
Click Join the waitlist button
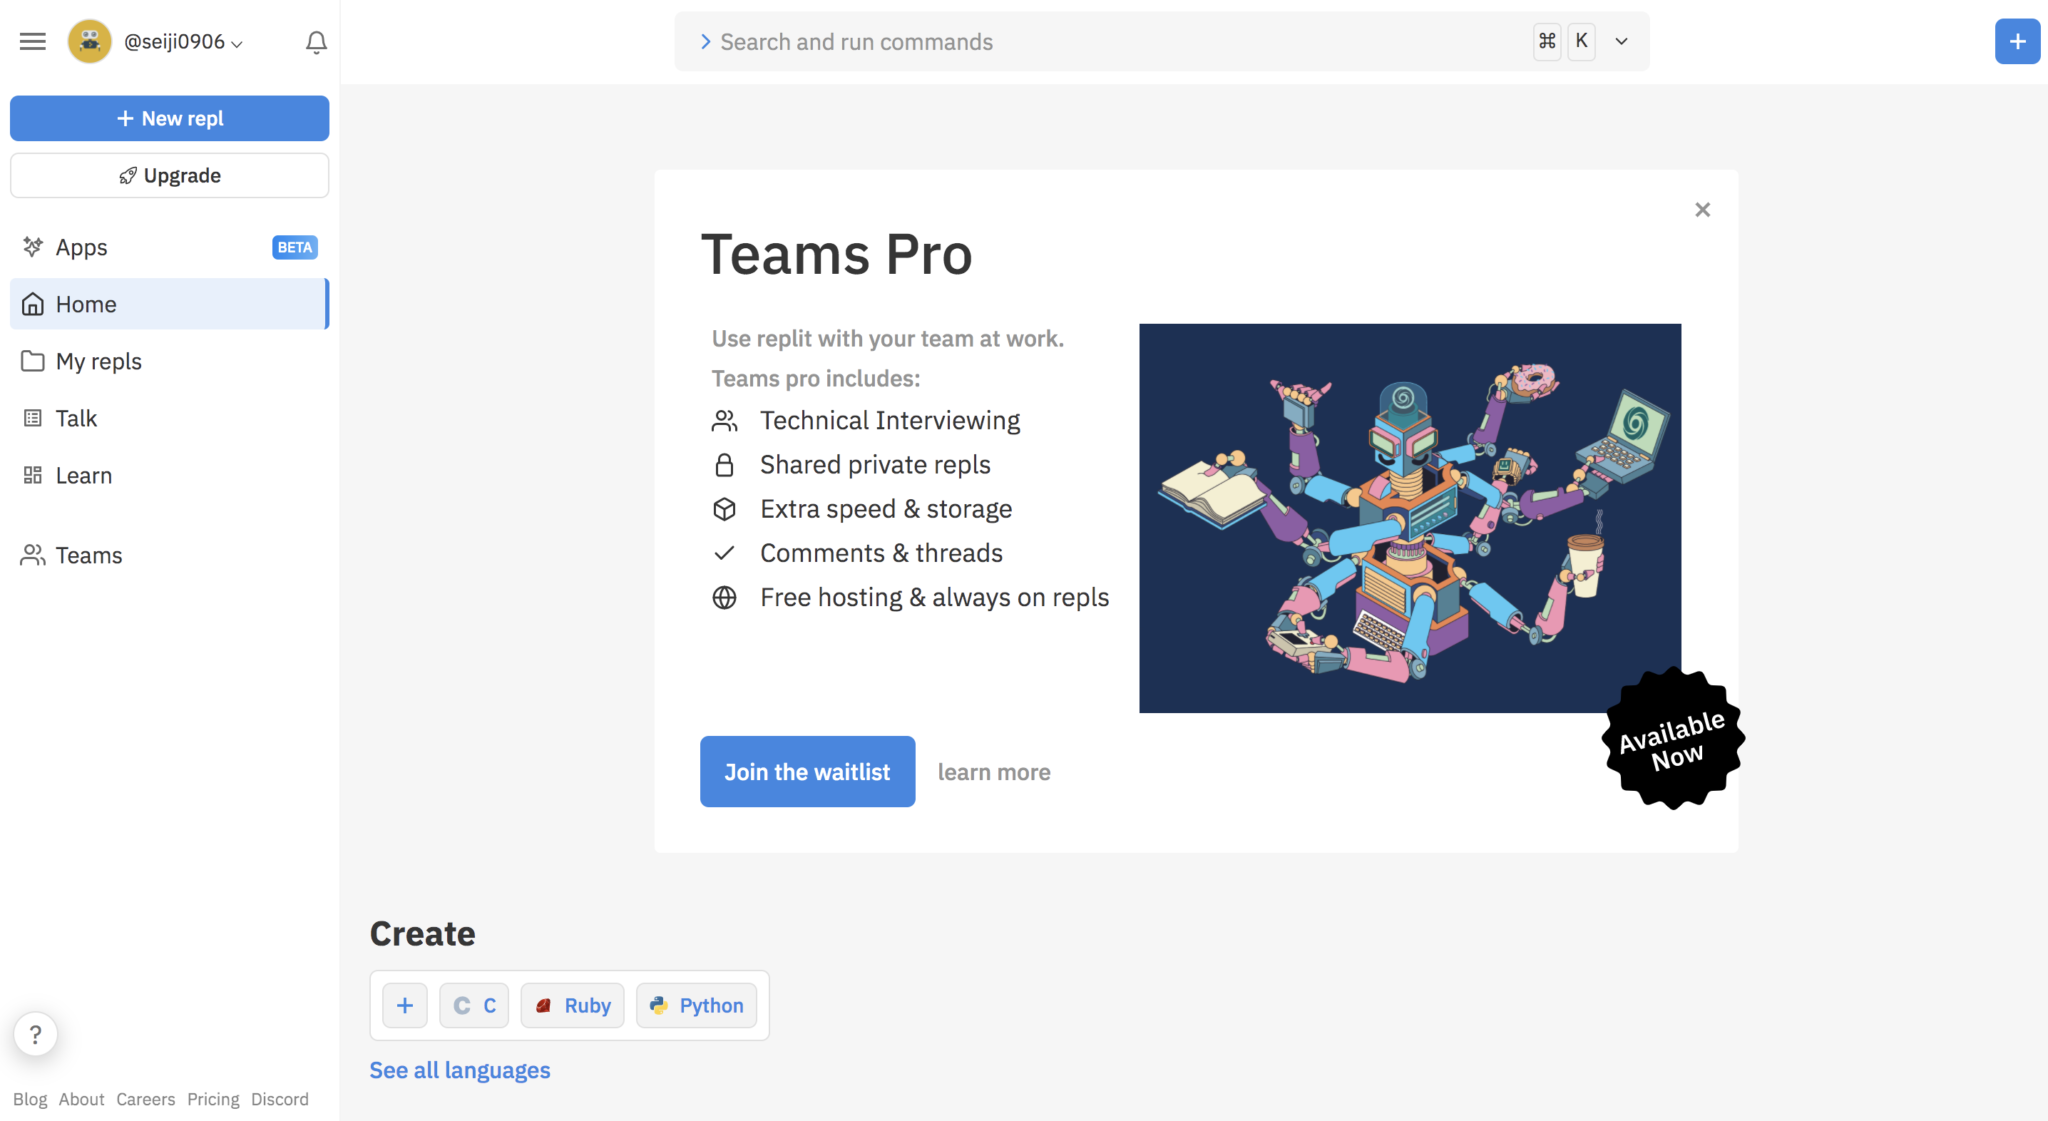pyautogui.click(x=807, y=772)
